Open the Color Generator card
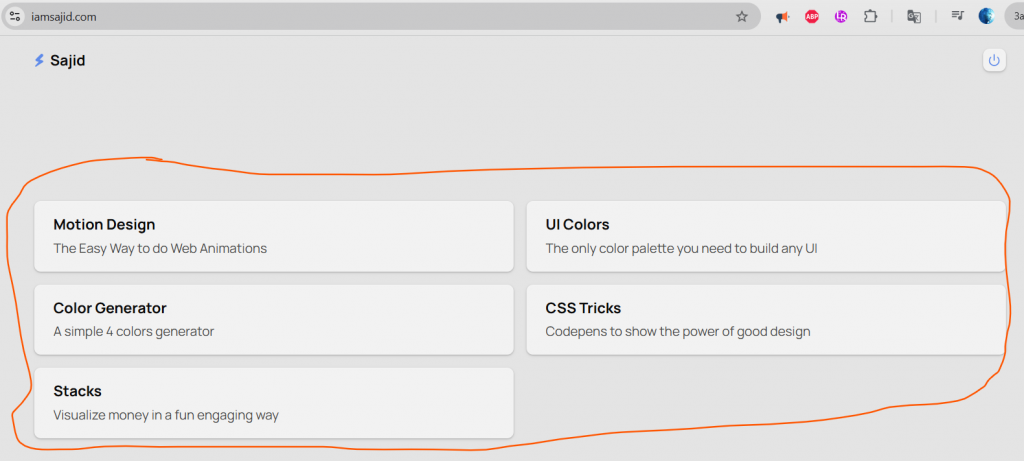 point(273,319)
